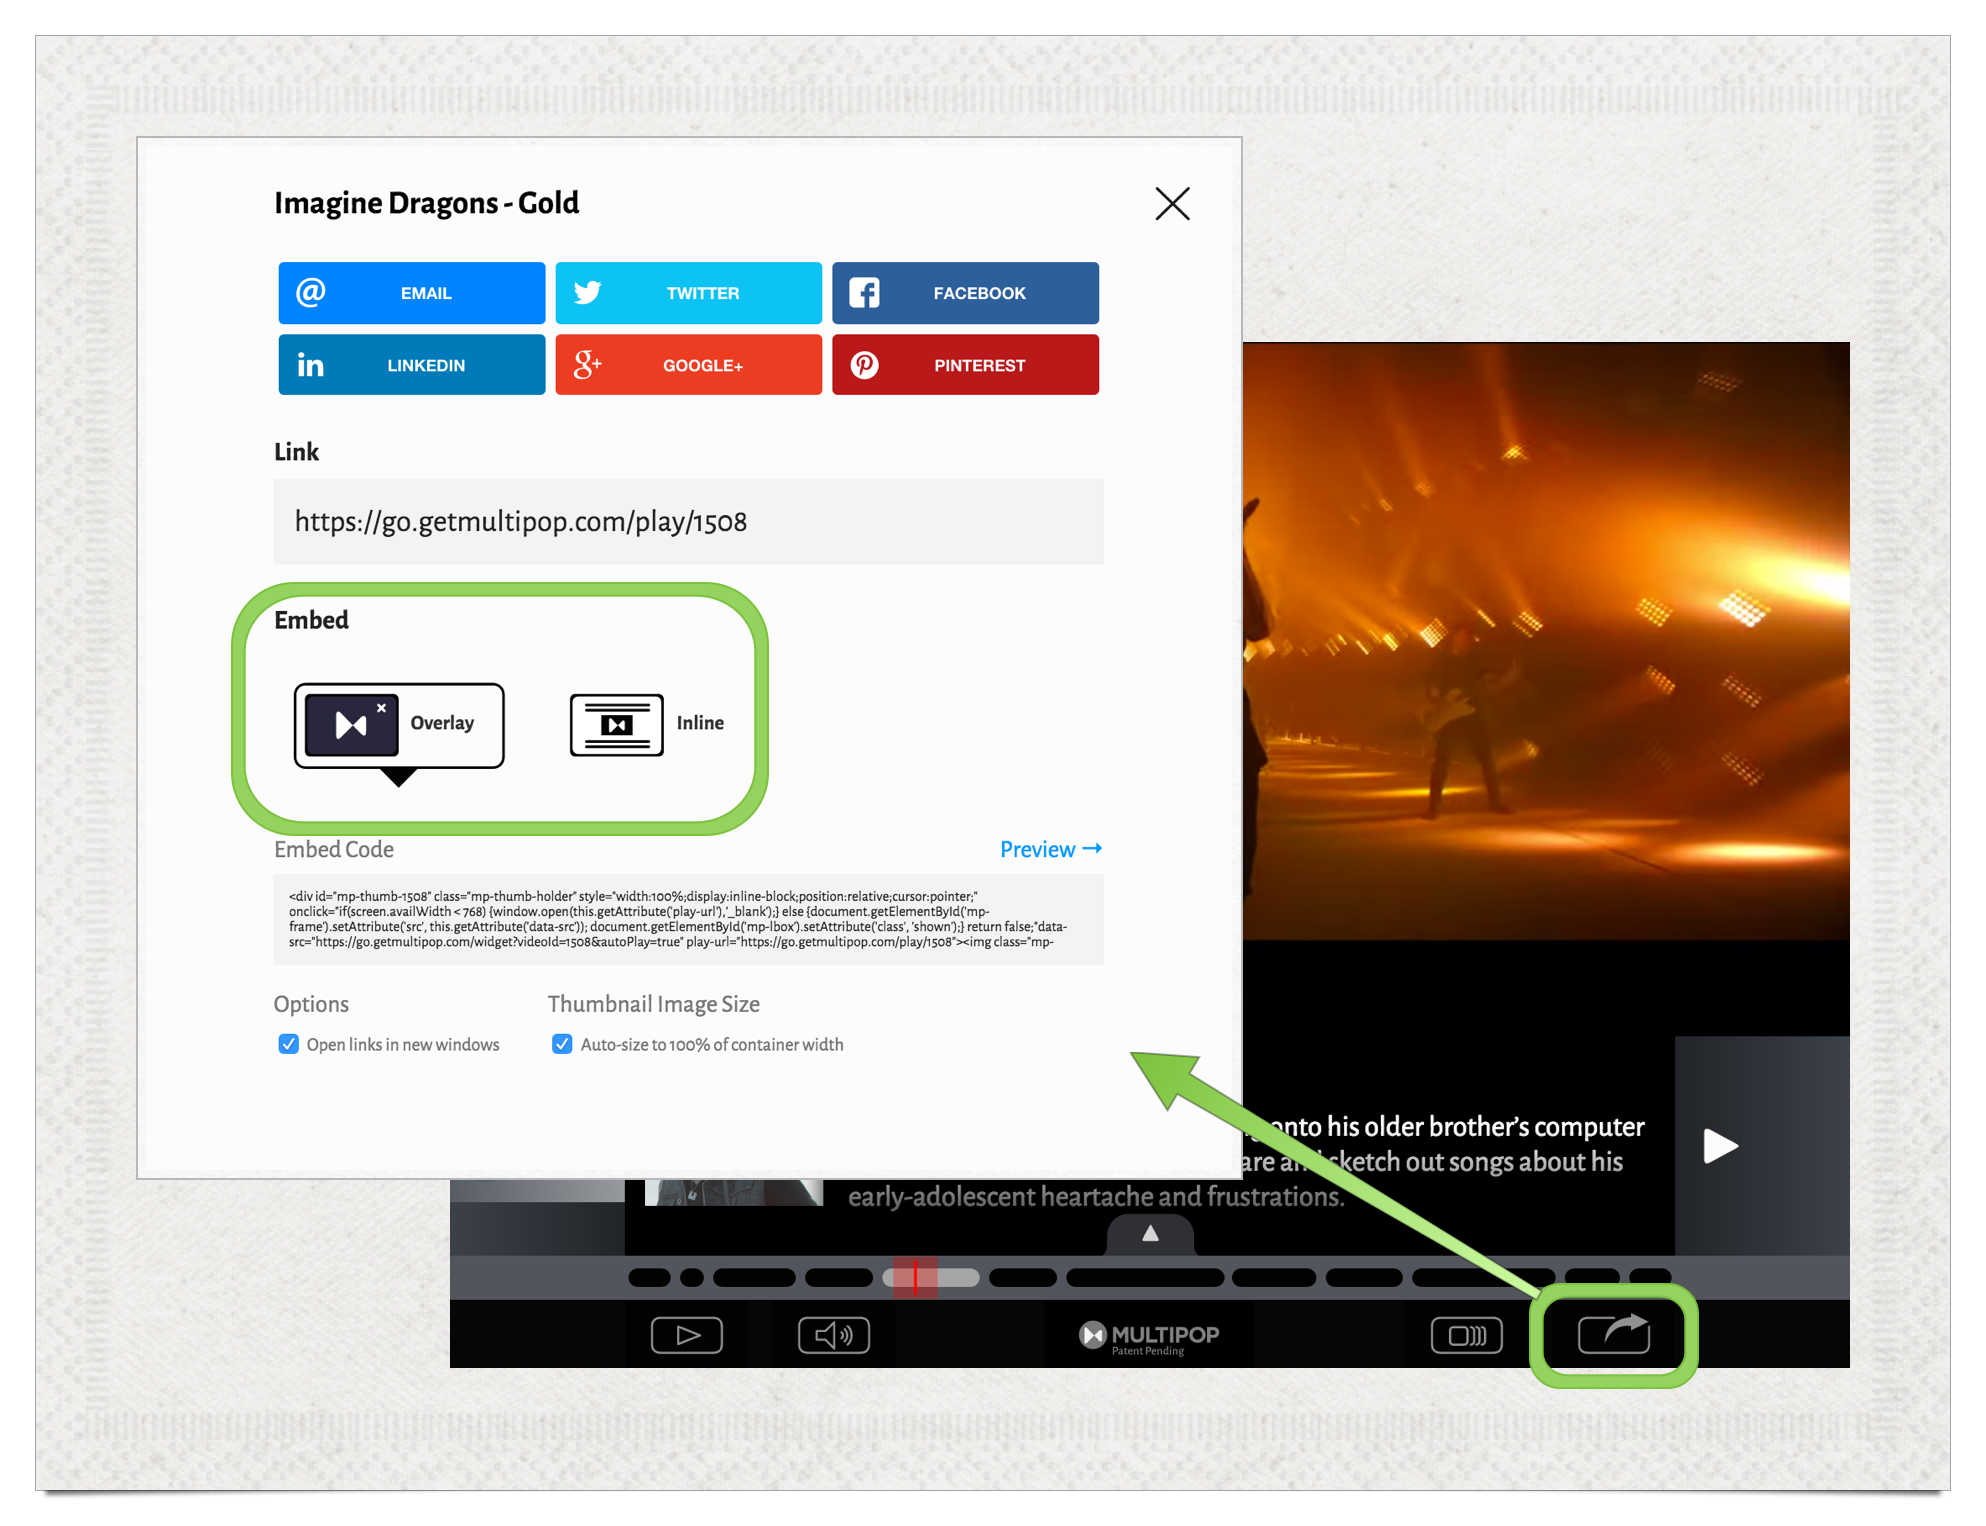
Task: Click the Inline embed icon graphic
Action: pyautogui.click(x=616, y=724)
